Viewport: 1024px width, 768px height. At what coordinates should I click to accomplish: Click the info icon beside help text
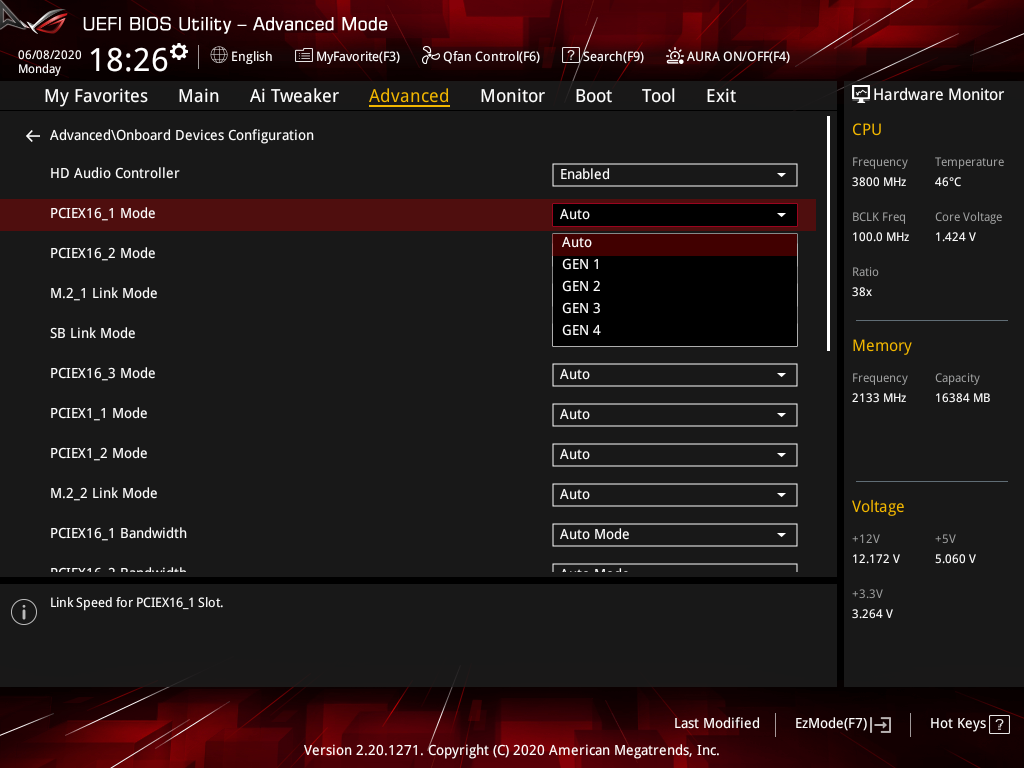pos(24,612)
